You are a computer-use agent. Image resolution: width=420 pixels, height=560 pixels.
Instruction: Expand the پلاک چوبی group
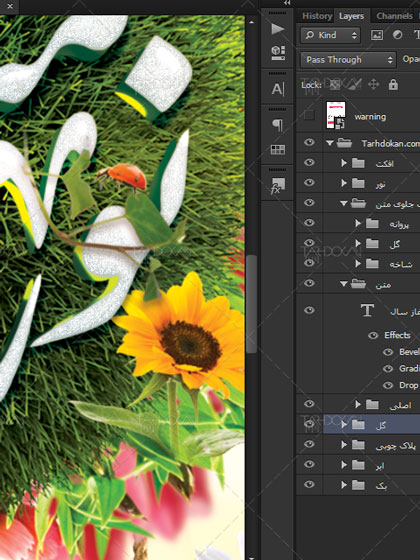click(344, 445)
